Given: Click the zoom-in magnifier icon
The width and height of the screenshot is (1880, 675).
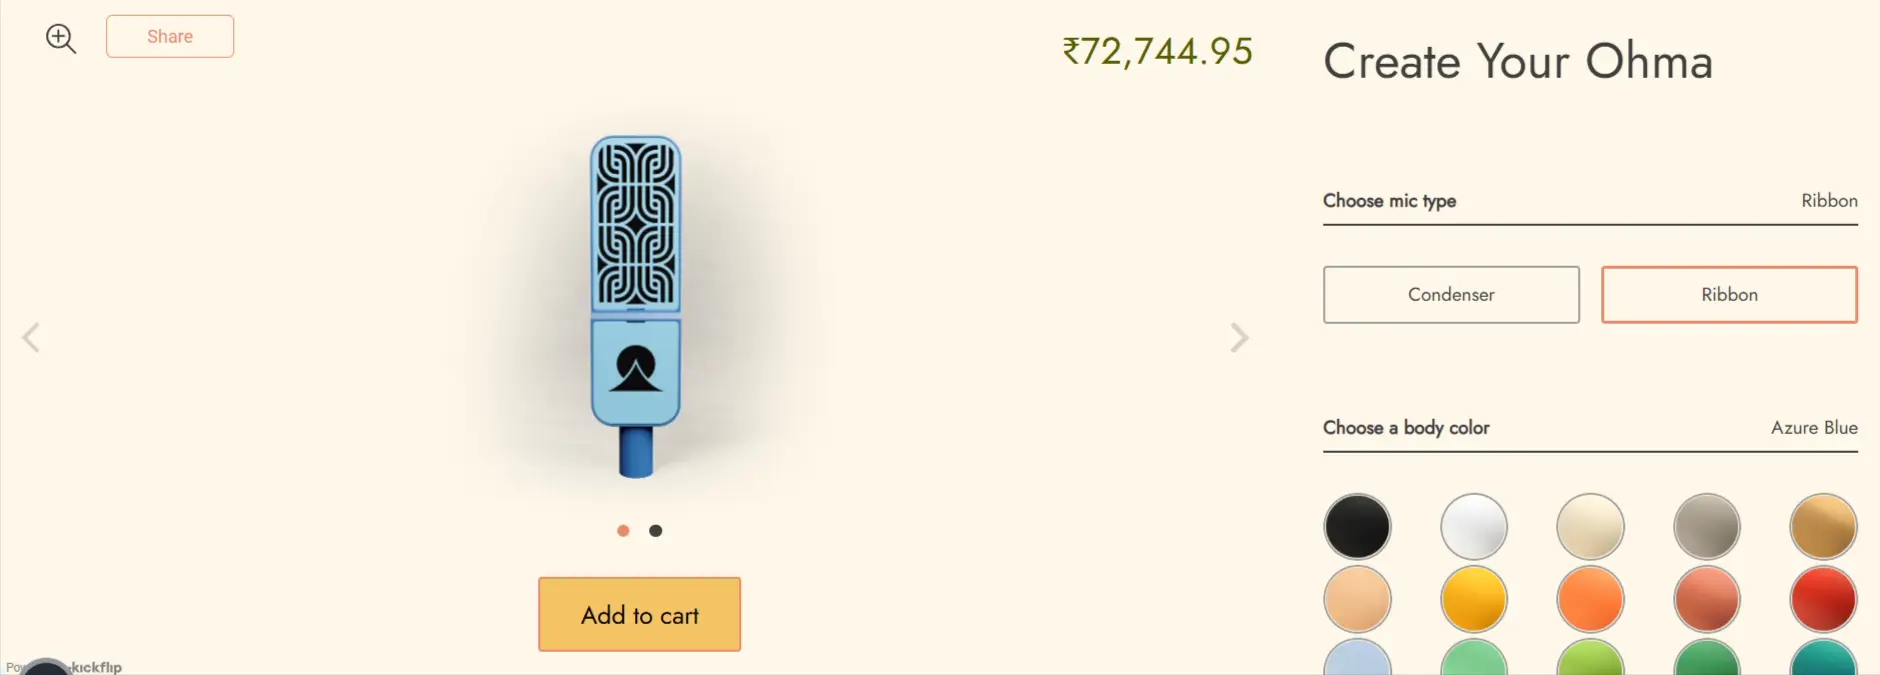Looking at the screenshot, I should click(x=61, y=38).
